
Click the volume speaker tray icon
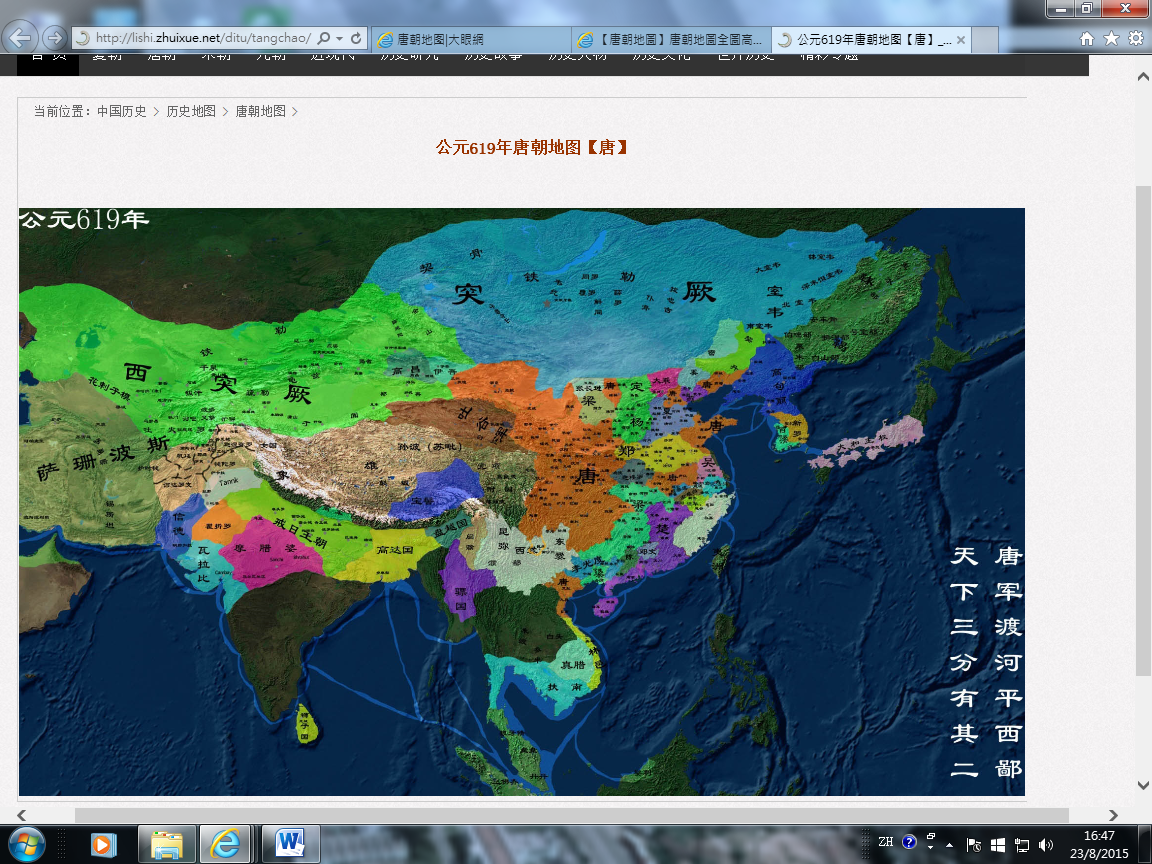(1046, 844)
